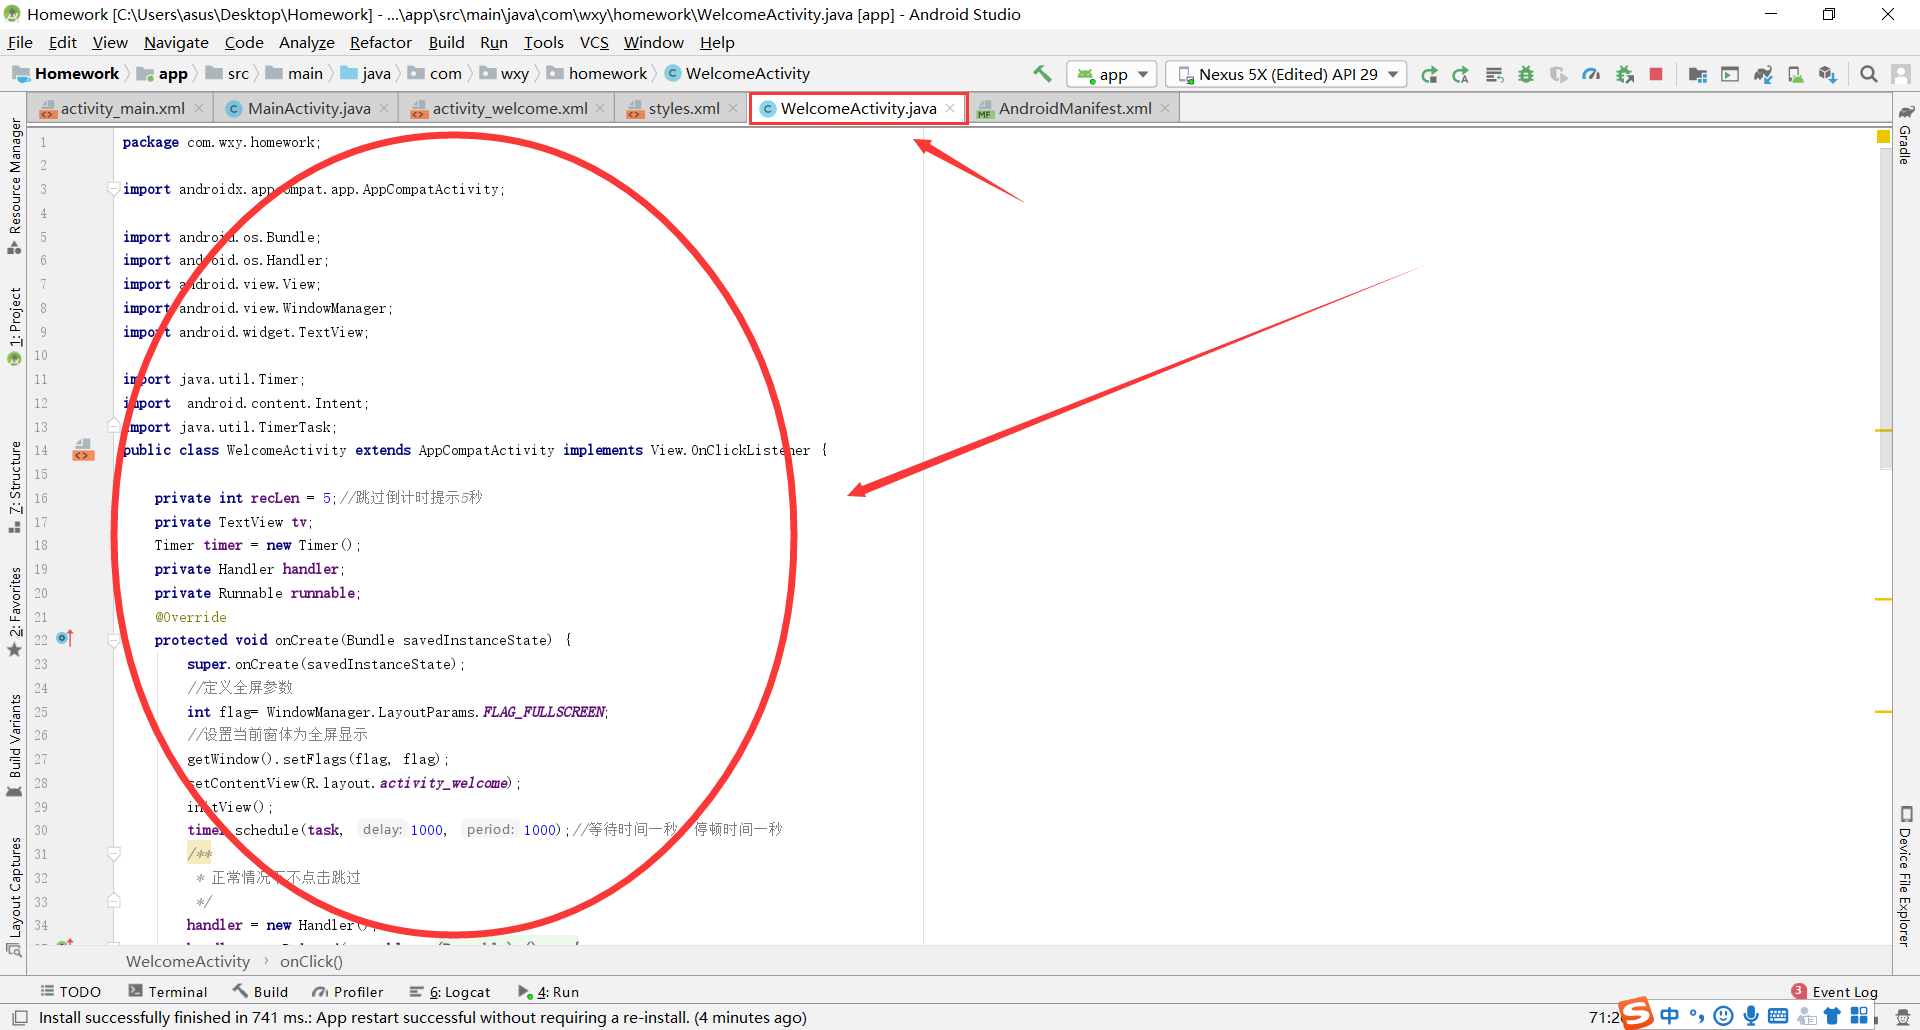Sync Project with Gradle Files
The width and height of the screenshot is (1920, 1030).
[1763, 74]
